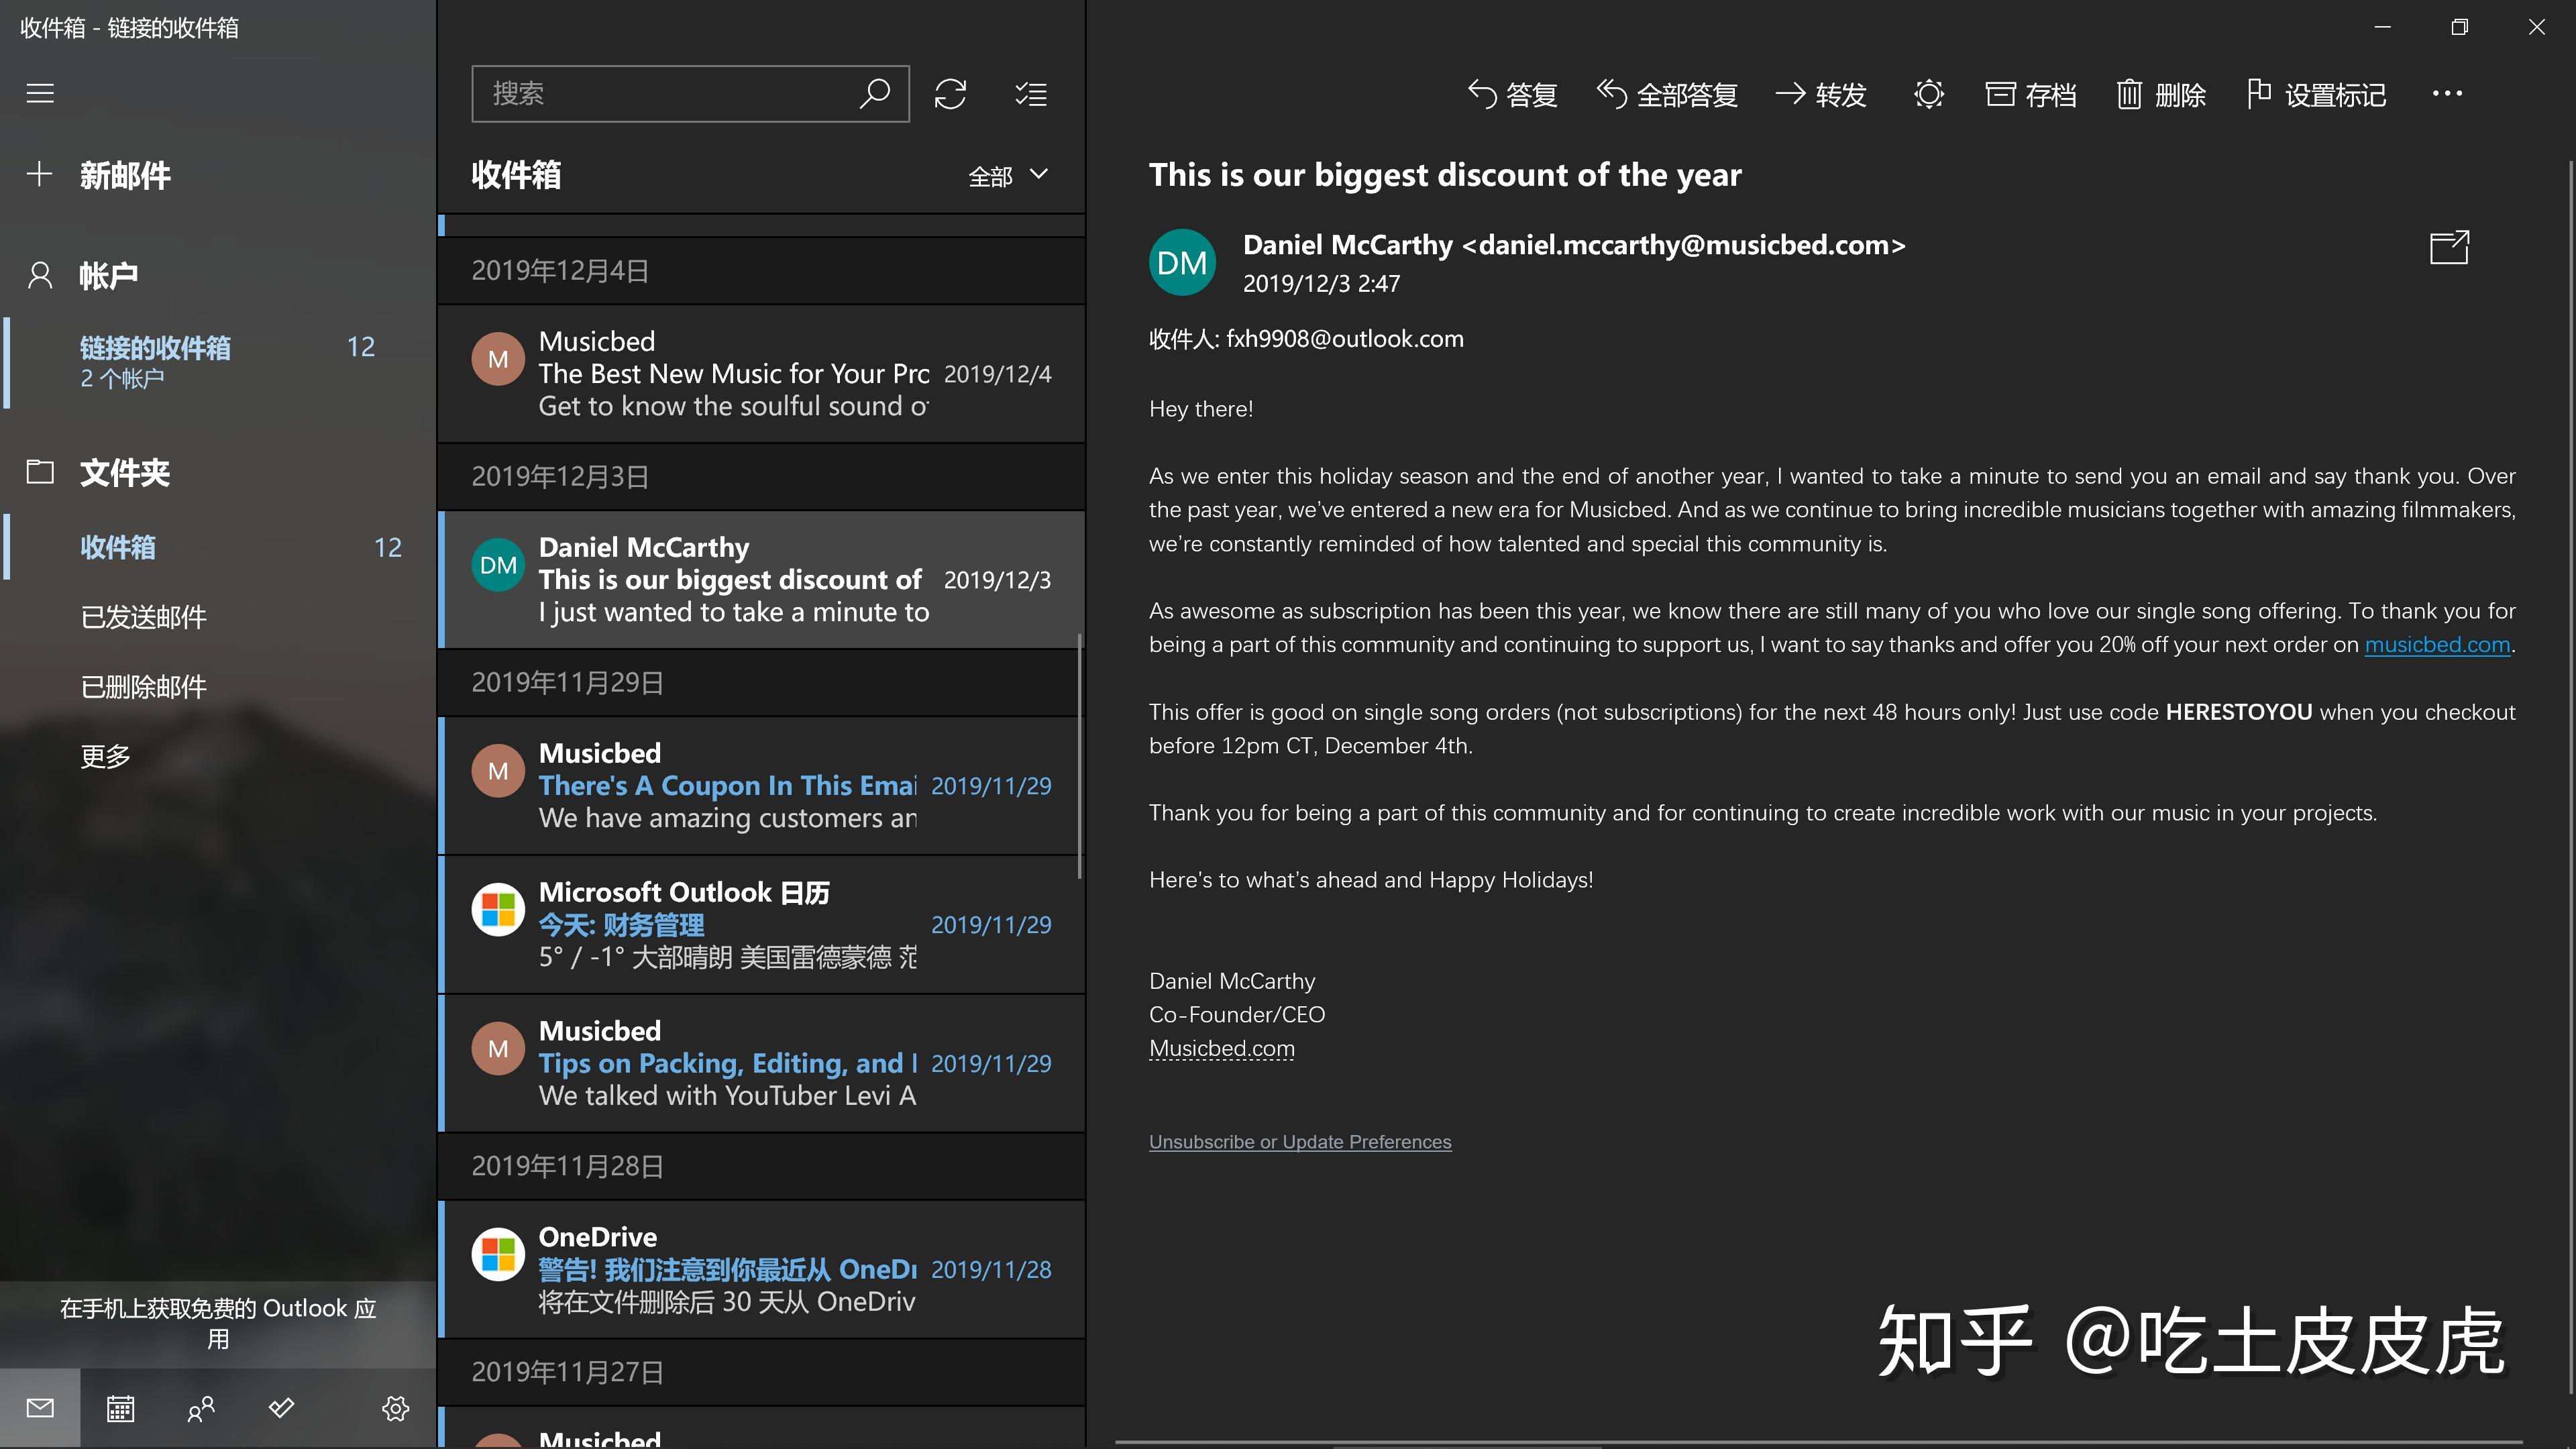Collapse the sidebar with the hamburger menu

(x=40, y=93)
